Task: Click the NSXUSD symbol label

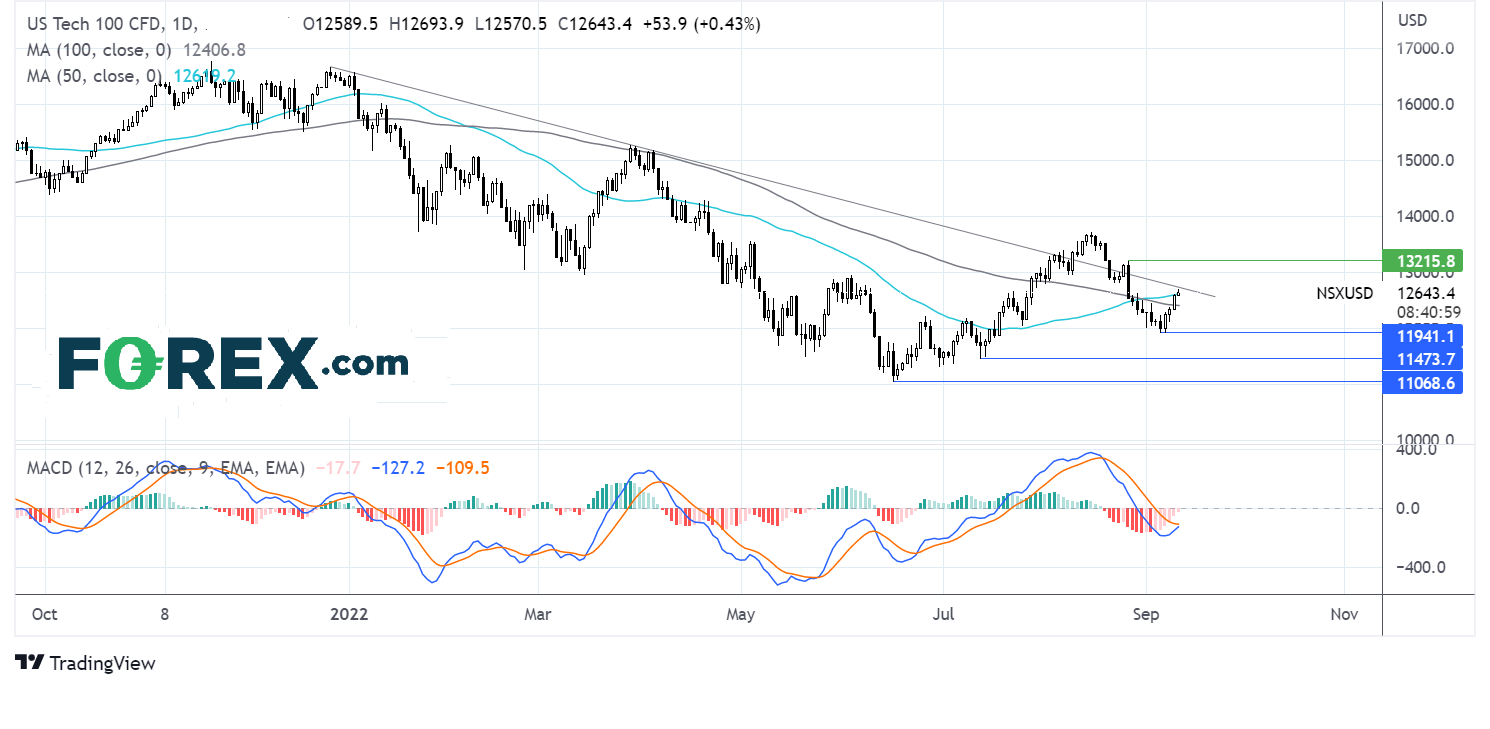Action: (x=1344, y=293)
